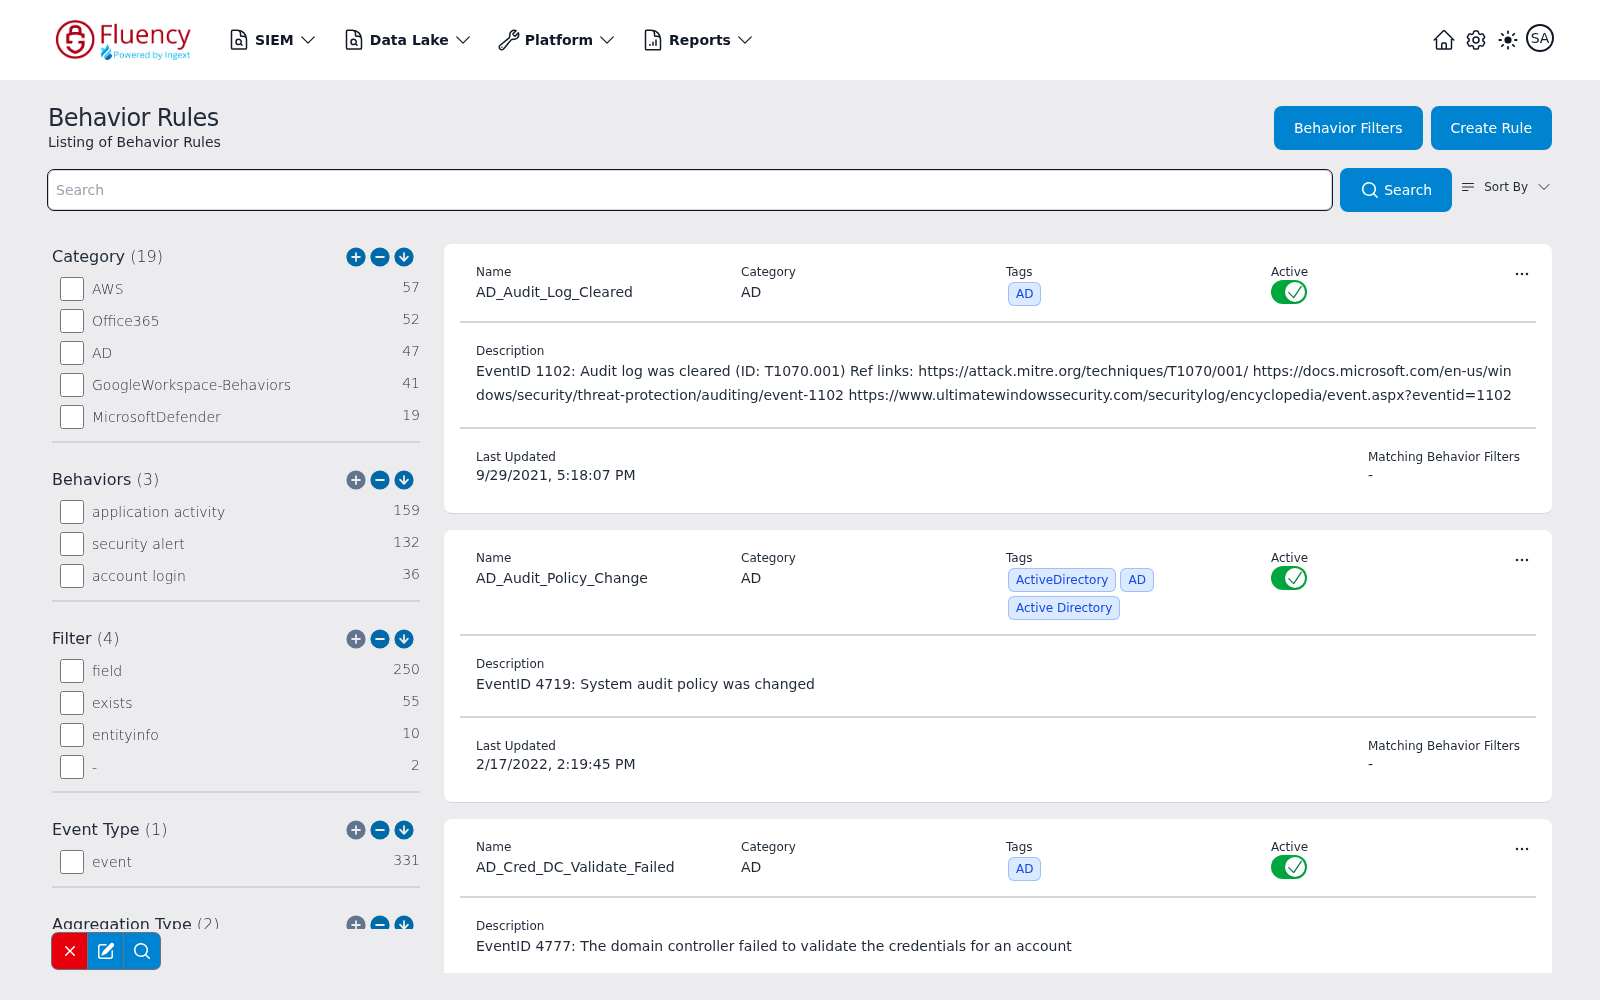Toggle Active switch for AD_Cred_DC_Validate_Failed
This screenshot has width=1600, height=1000.
click(1289, 867)
